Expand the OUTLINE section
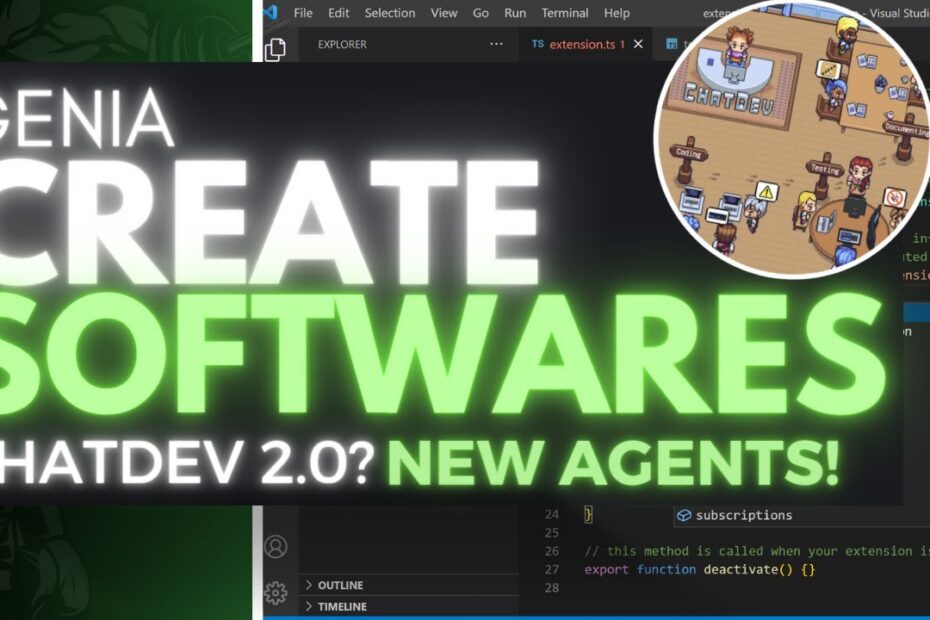The height and width of the screenshot is (620, 930). (x=409, y=585)
